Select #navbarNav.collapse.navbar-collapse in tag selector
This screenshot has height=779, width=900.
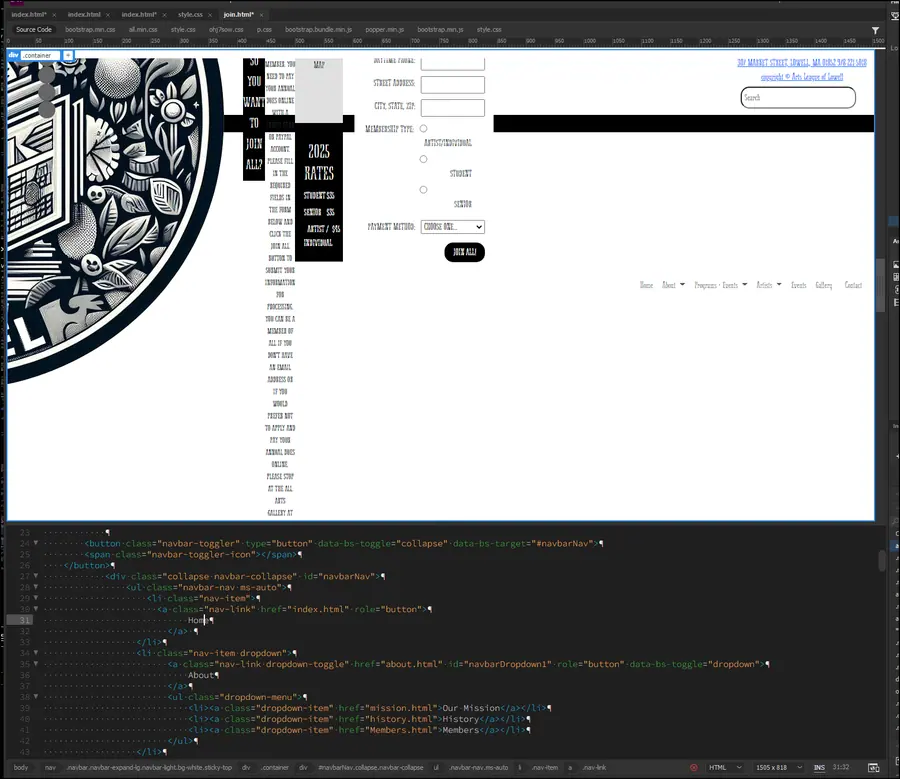tap(370, 768)
